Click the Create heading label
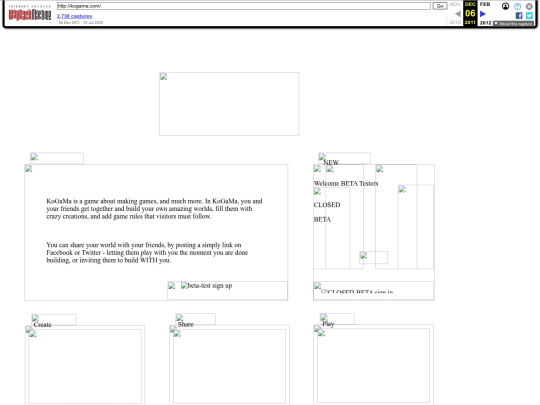540x405 pixels. pos(42,325)
